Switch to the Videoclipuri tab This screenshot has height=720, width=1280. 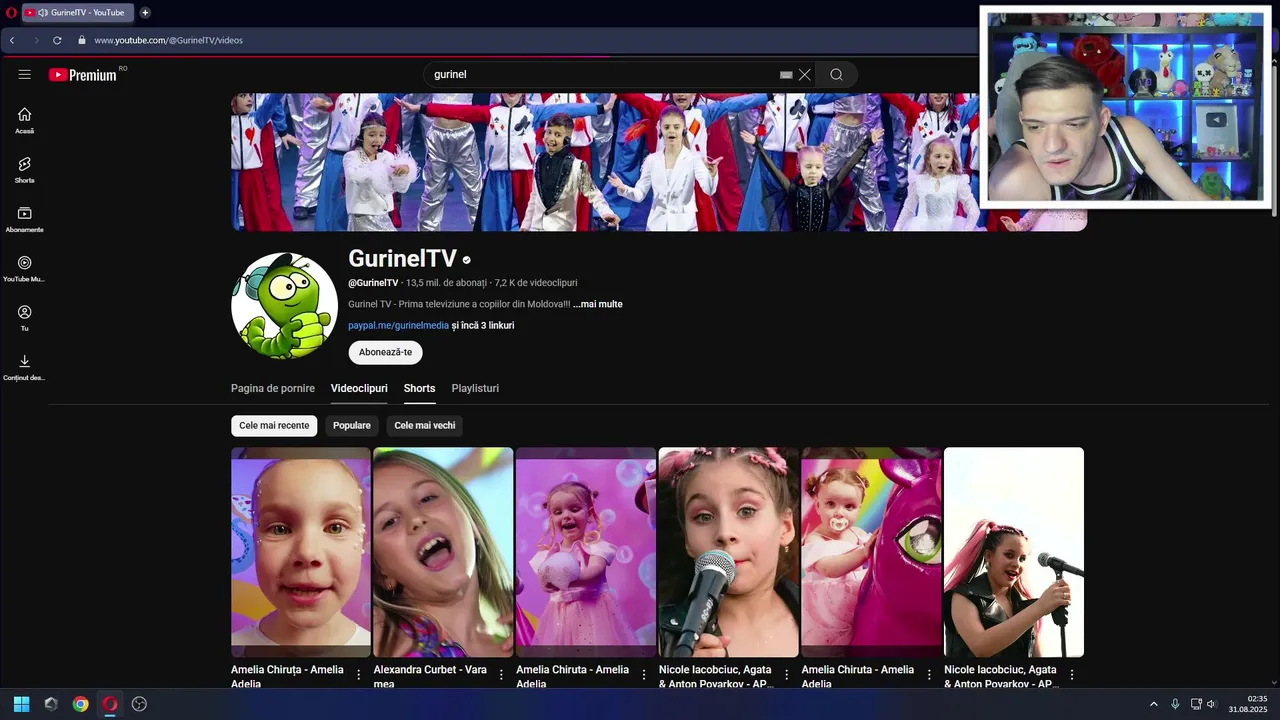(359, 388)
